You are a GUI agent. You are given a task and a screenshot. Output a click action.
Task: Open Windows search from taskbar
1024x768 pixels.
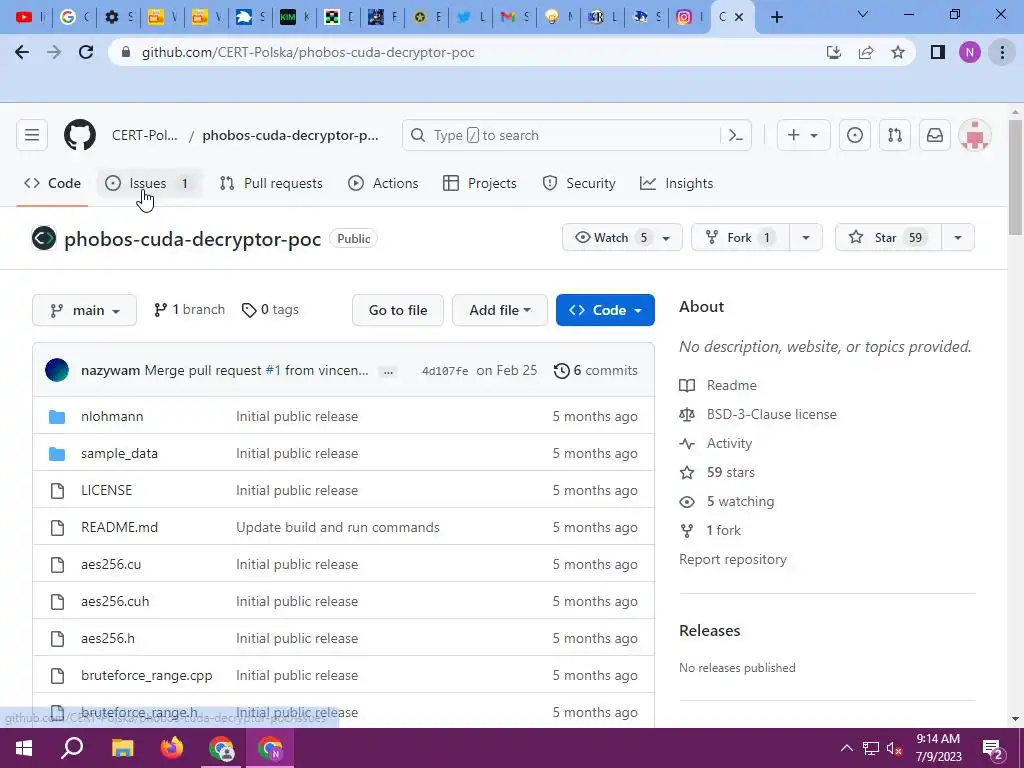[x=72, y=748]
